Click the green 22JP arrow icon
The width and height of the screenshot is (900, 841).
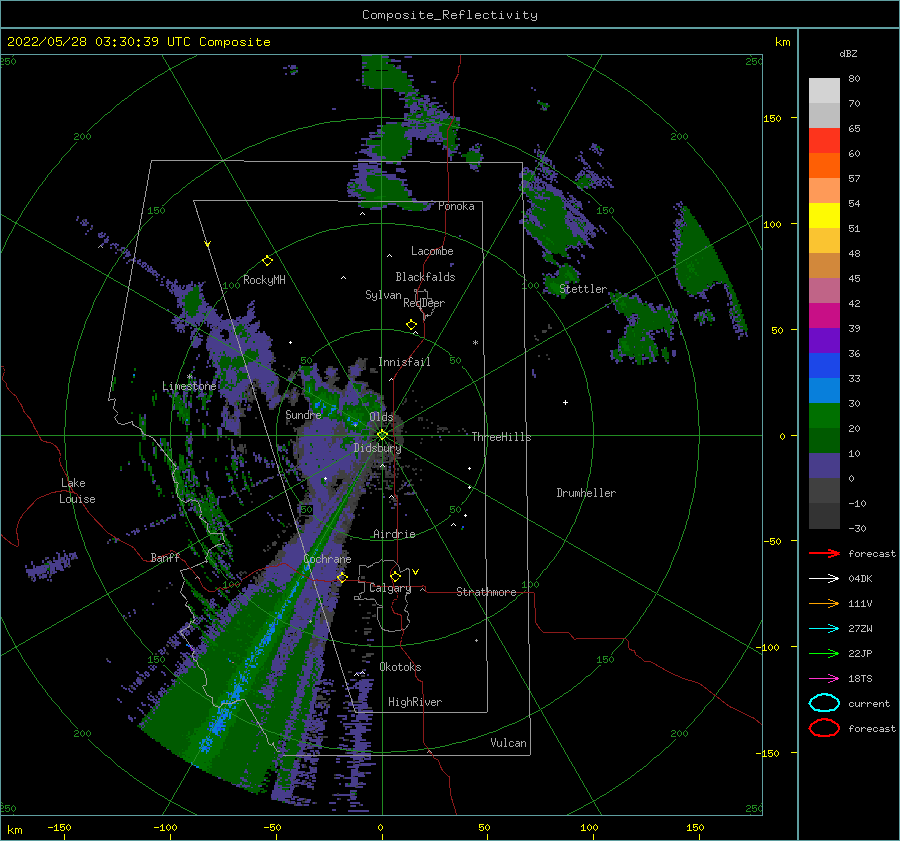824,653
